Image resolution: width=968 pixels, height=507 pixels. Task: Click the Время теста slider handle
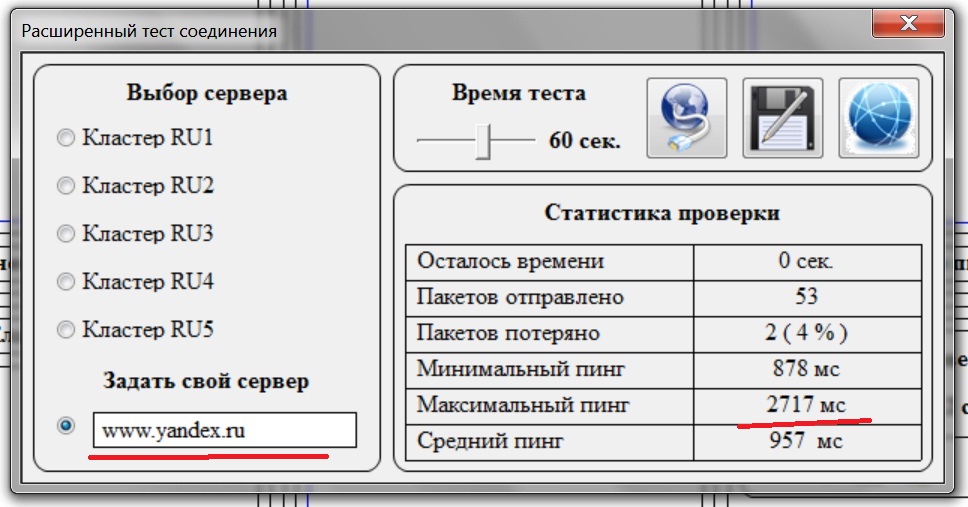point(485,140)
